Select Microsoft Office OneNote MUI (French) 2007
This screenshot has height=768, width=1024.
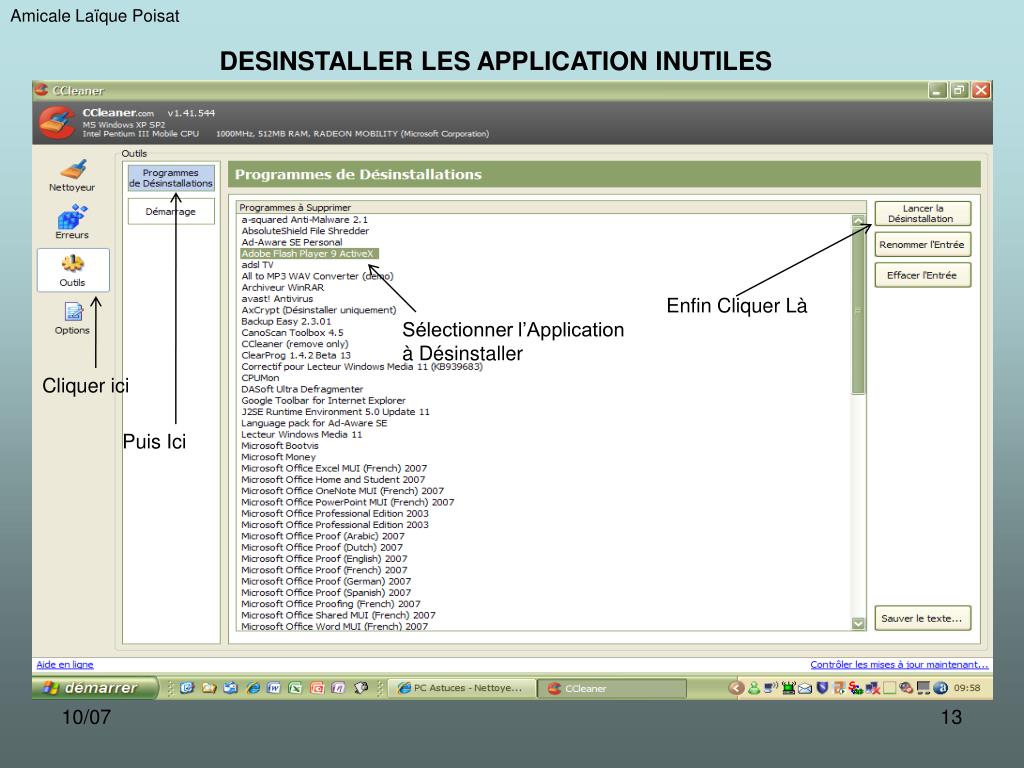point(342,490)
